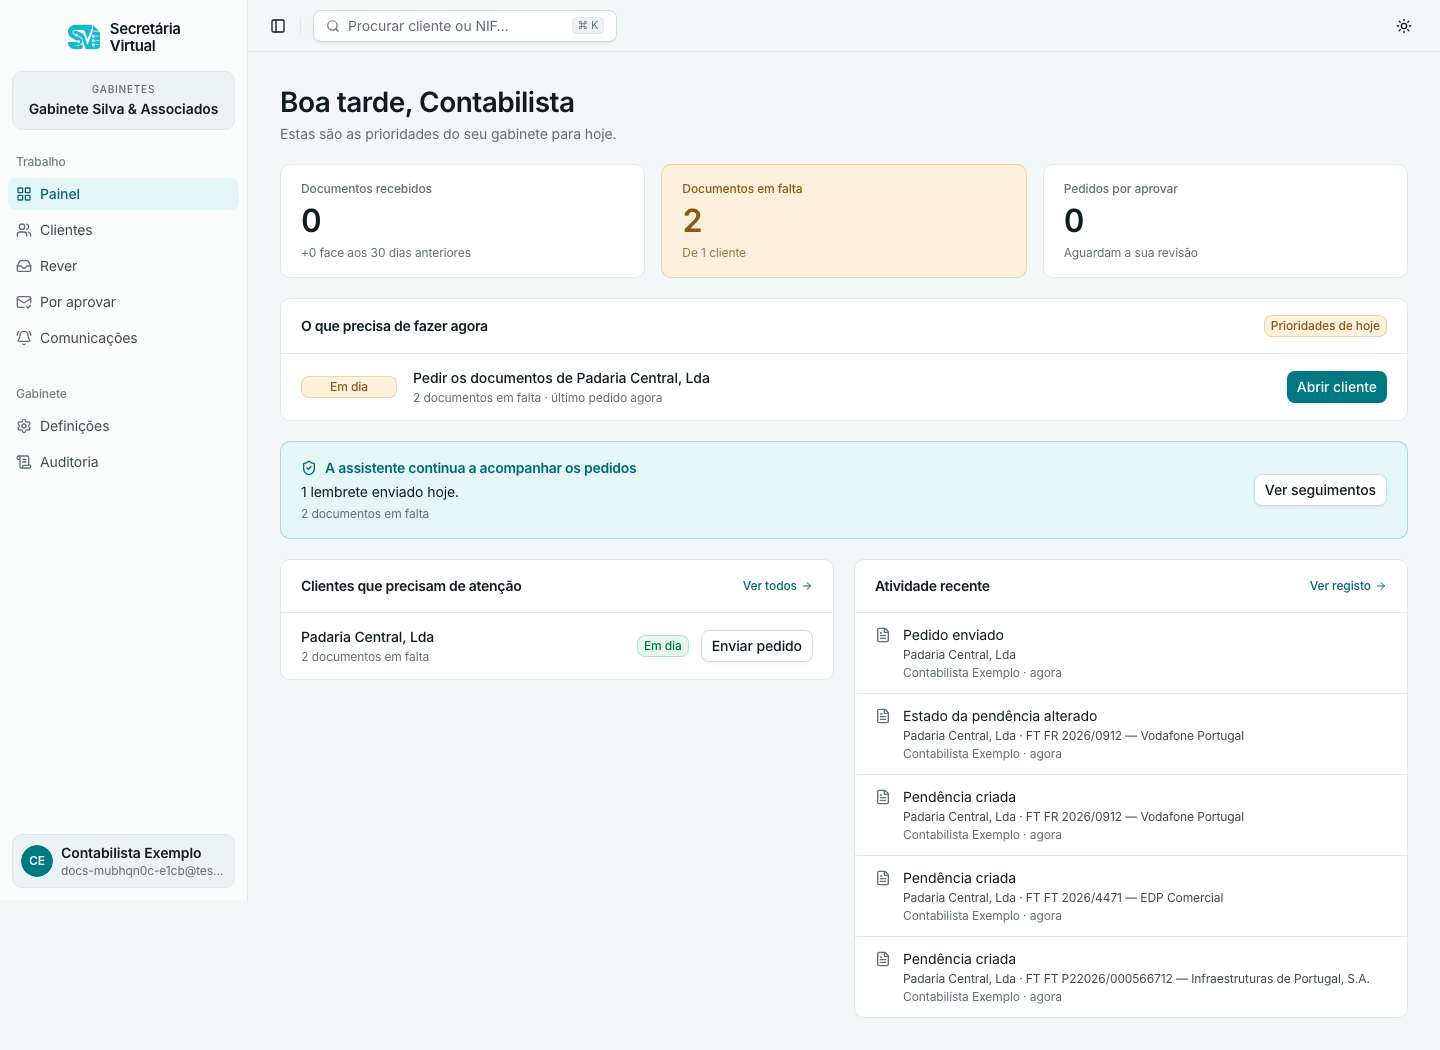This screenshot has width=1440, height=1050.
Task: Click the Definições gear icon
Action: click(x=24, y=426)
